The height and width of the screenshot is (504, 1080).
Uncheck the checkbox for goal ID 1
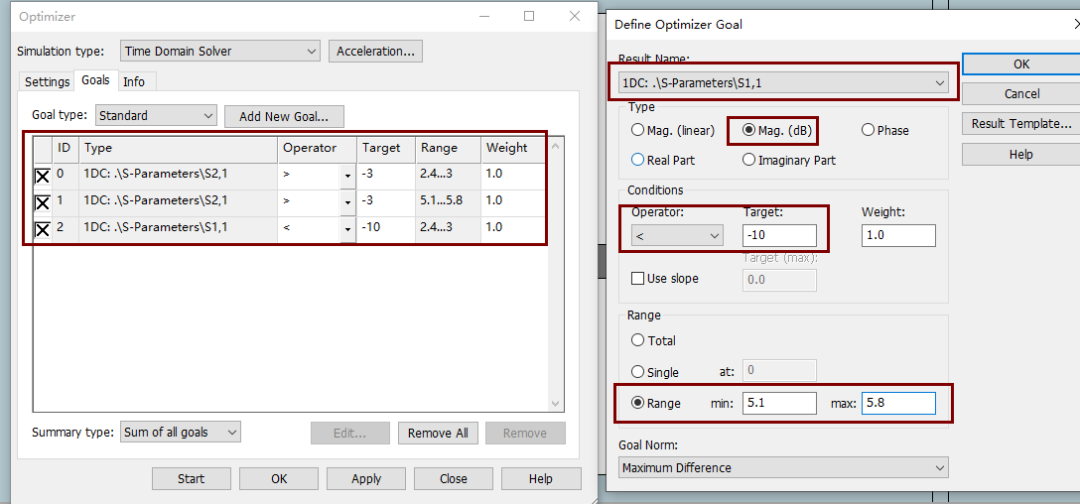(42, 203)
